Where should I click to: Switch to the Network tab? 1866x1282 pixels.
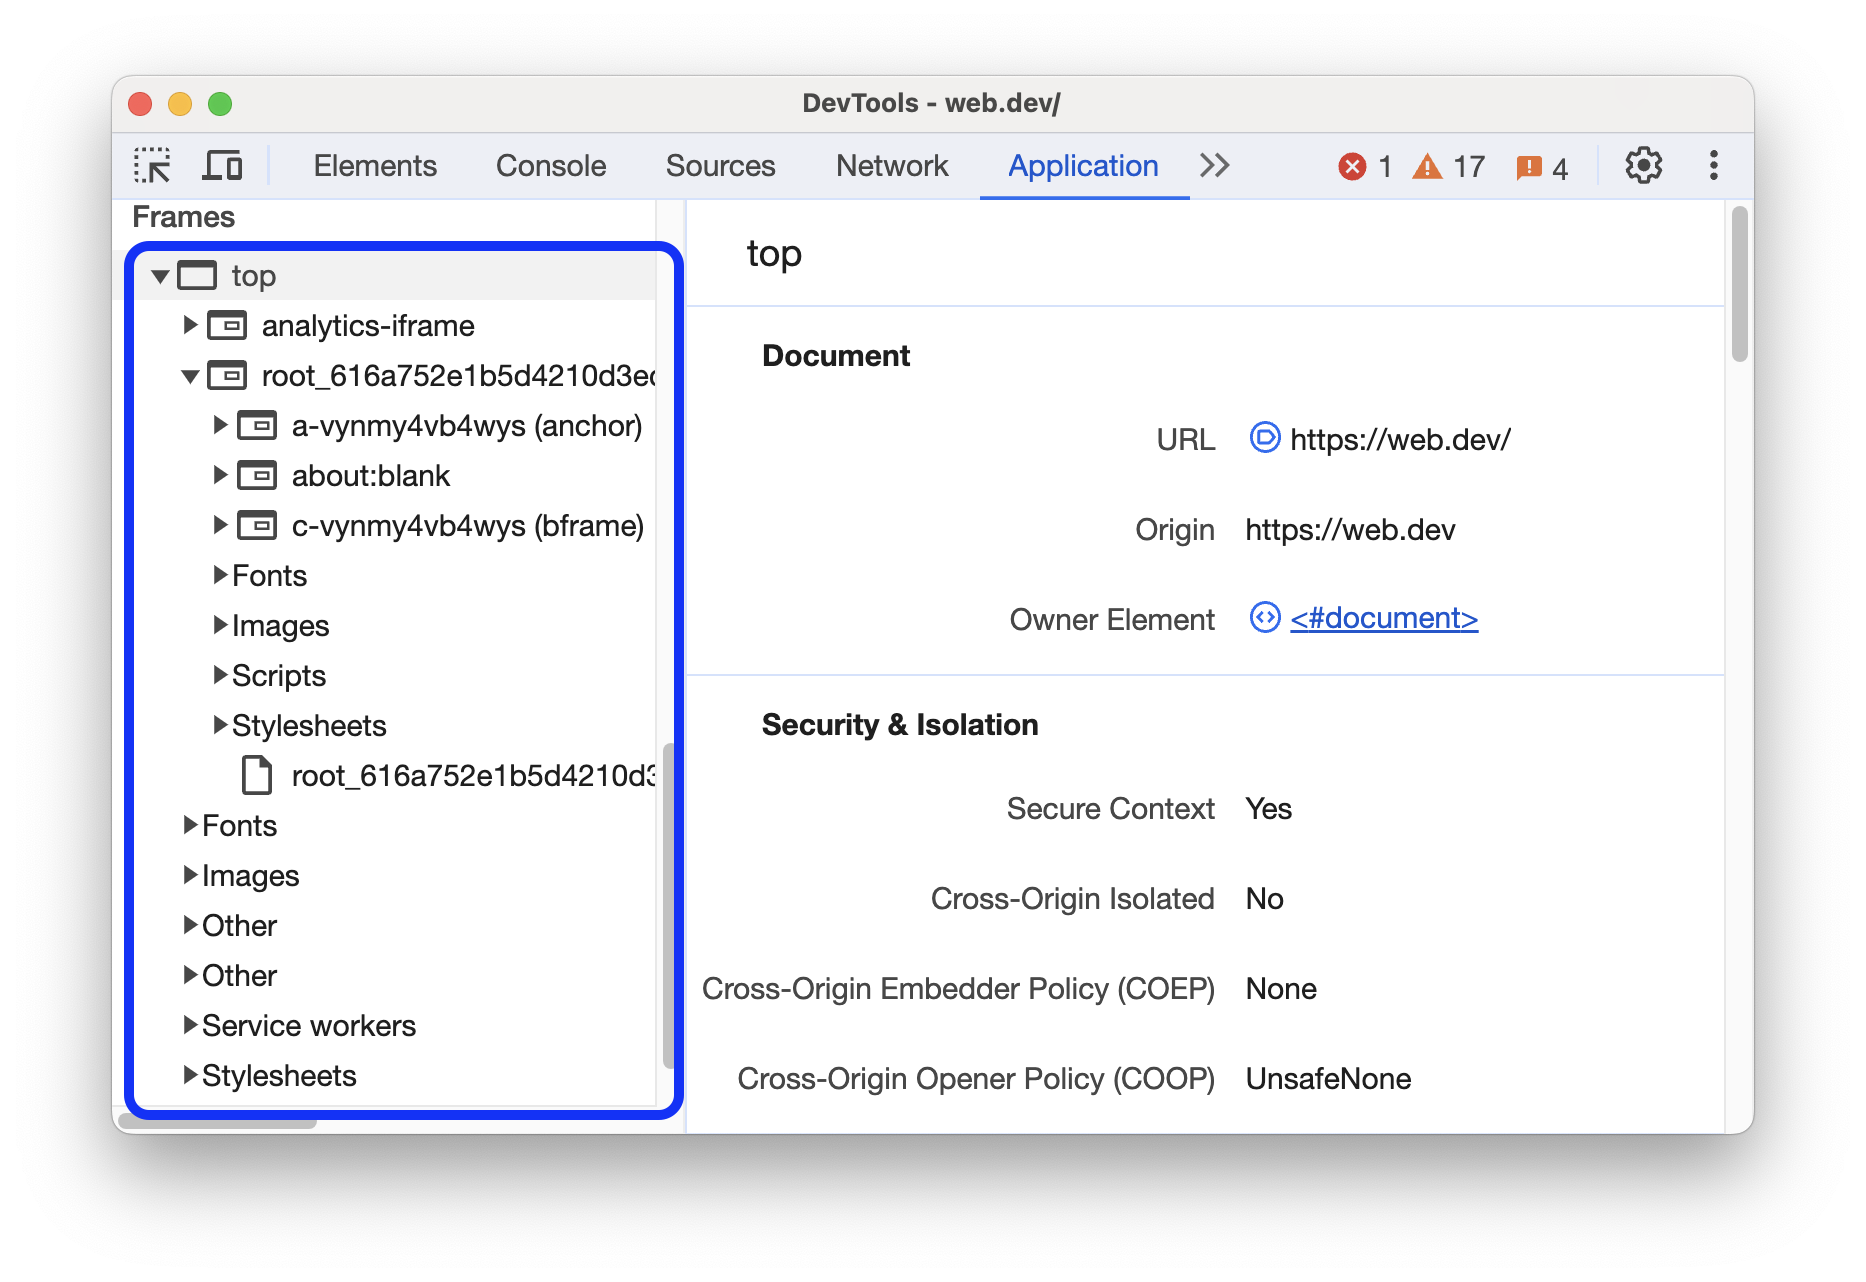click(891, 165)
